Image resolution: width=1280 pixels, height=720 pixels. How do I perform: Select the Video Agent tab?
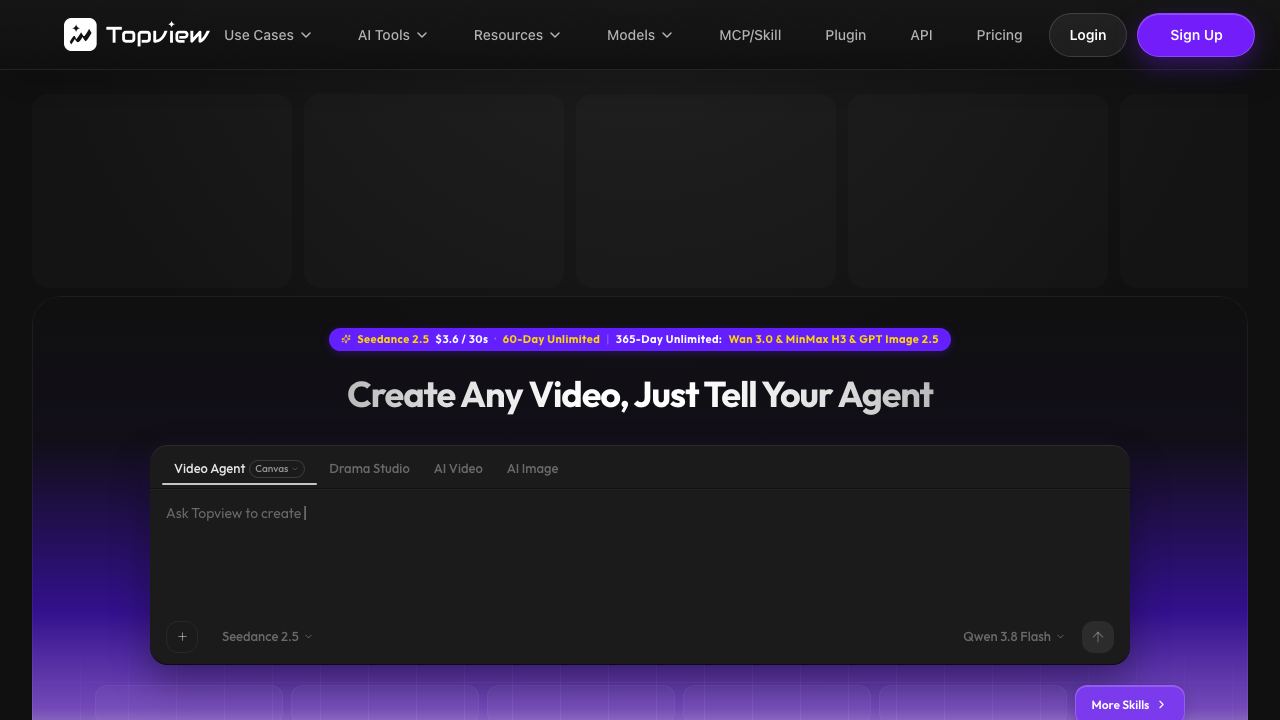[x=209, y=468]
